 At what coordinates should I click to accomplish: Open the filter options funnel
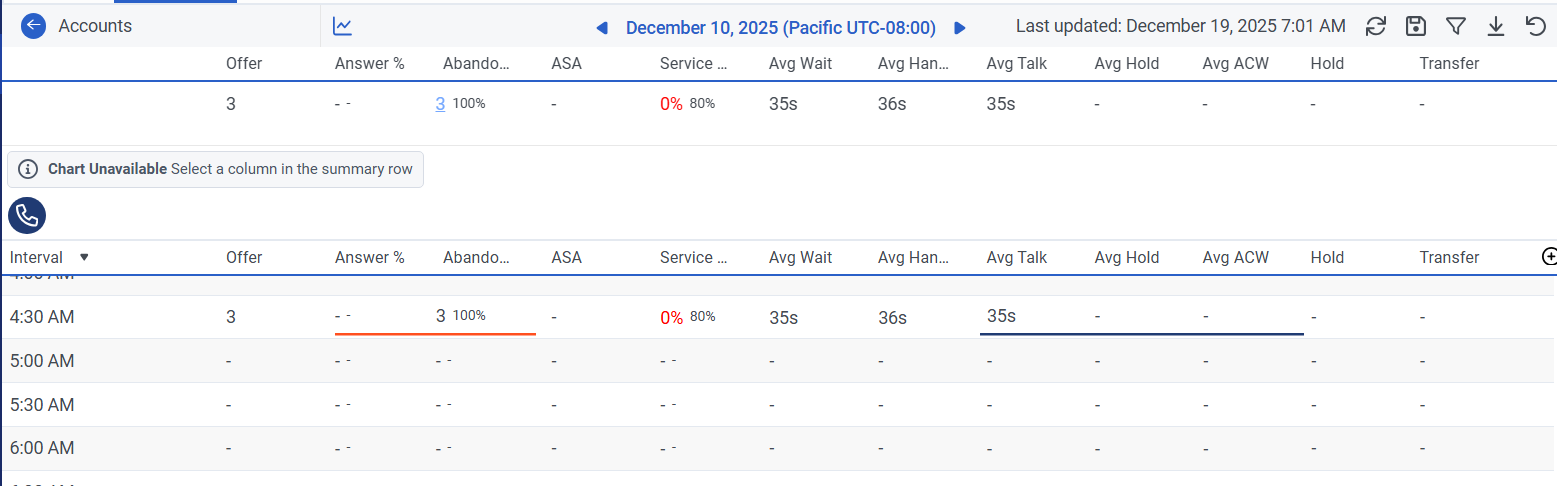(x=1456, y=26)
